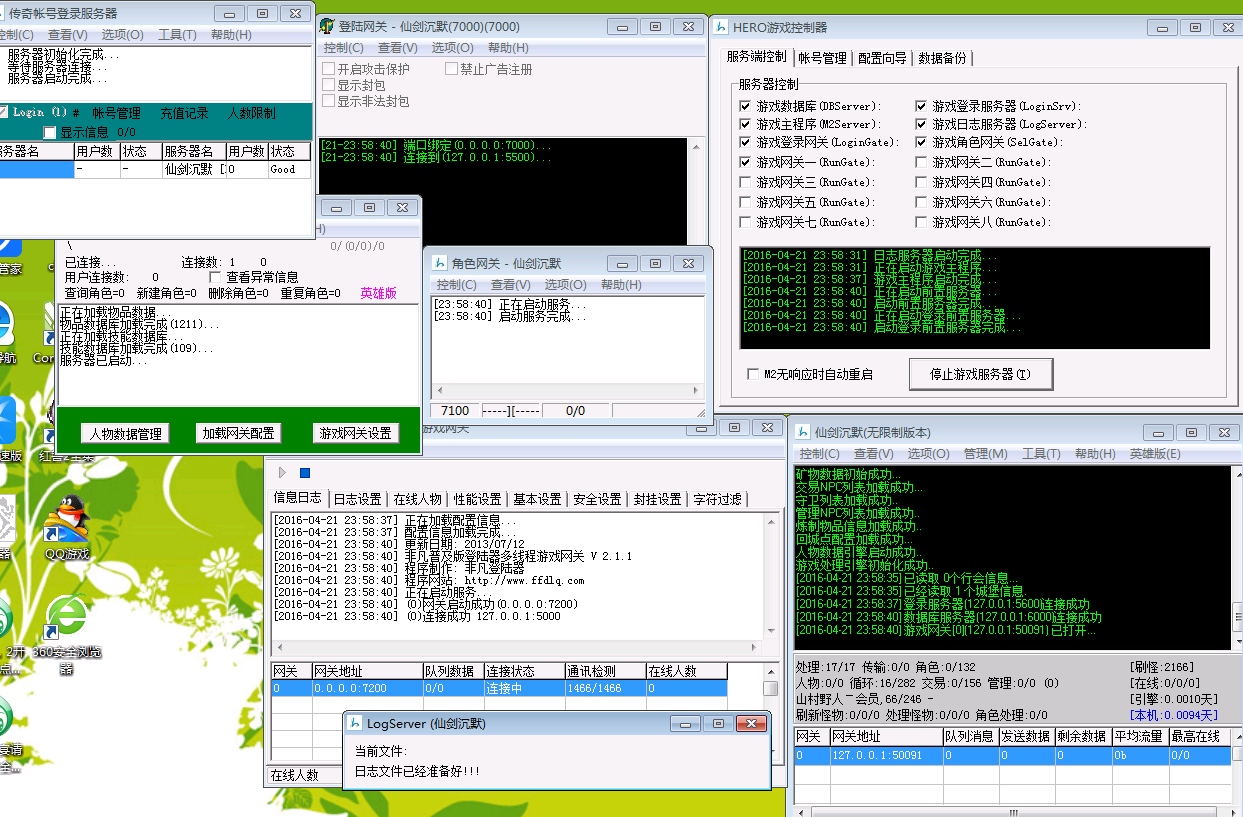Uncheck 游戏登录网关 (LoginGate)
Viewport: 1243px width, 817px height.
pyautogui.click(x=745, y=143)
